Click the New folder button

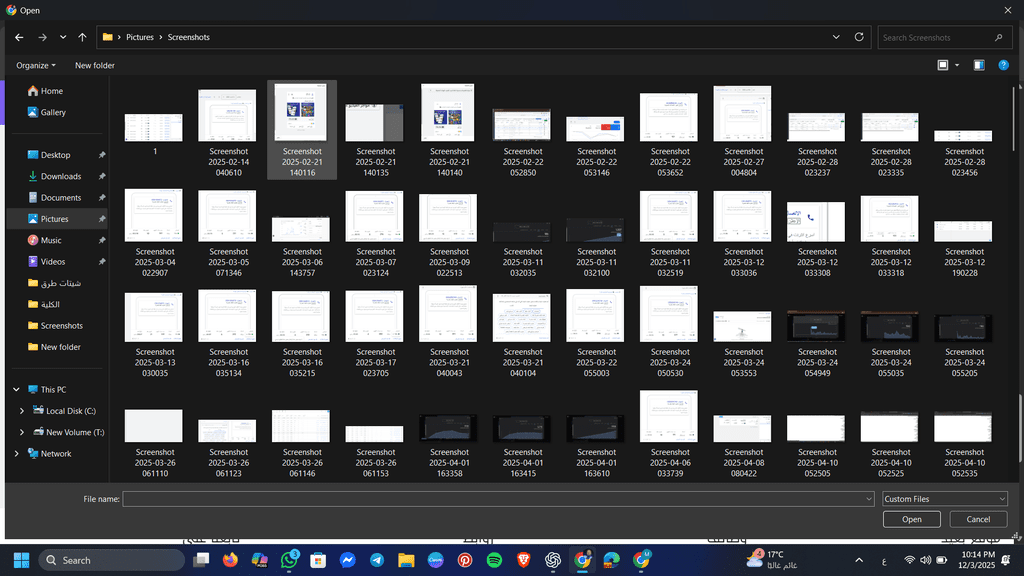pos(94,65)
